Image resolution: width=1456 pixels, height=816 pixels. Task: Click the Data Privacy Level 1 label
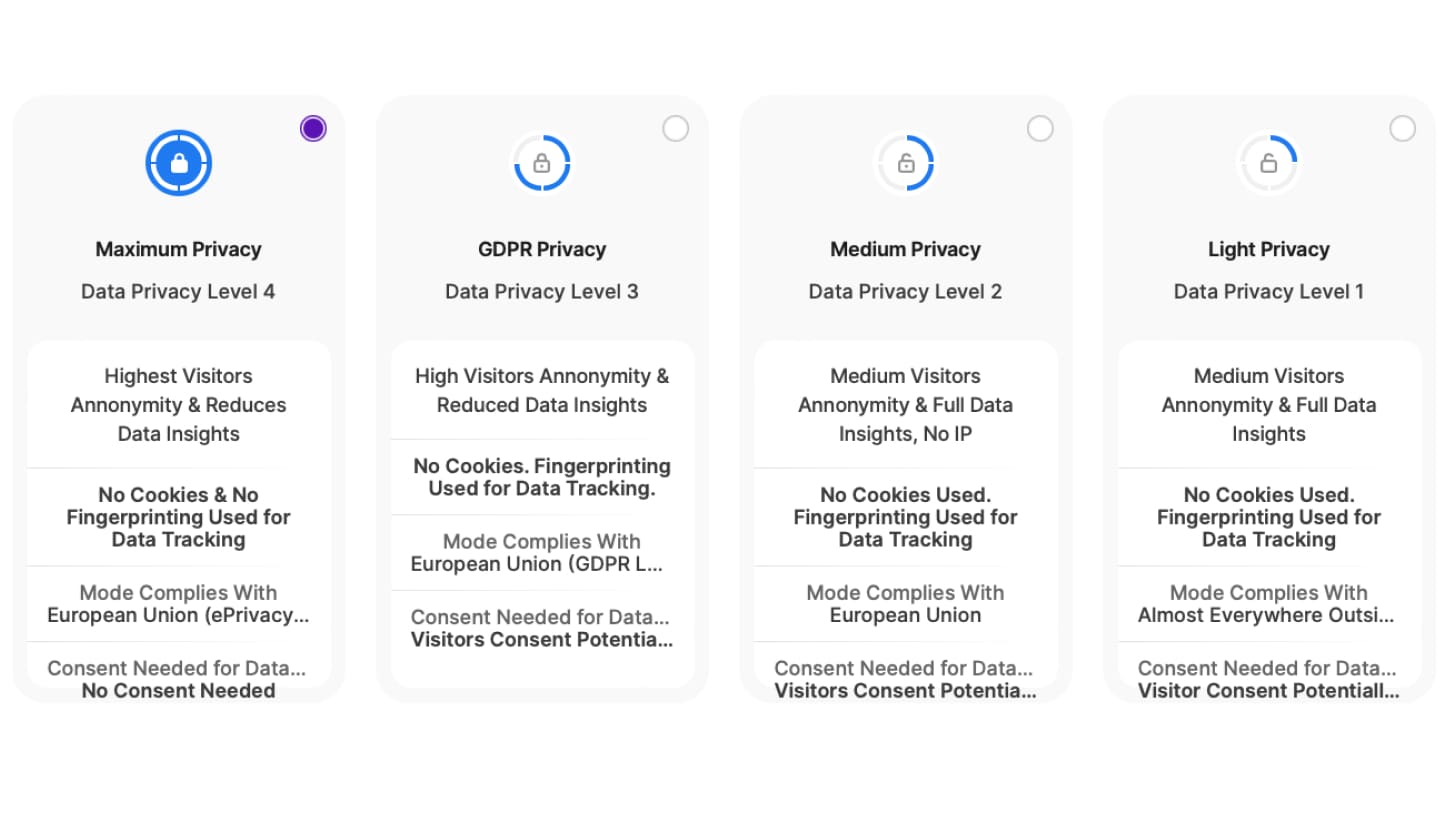coord(1268,292)
